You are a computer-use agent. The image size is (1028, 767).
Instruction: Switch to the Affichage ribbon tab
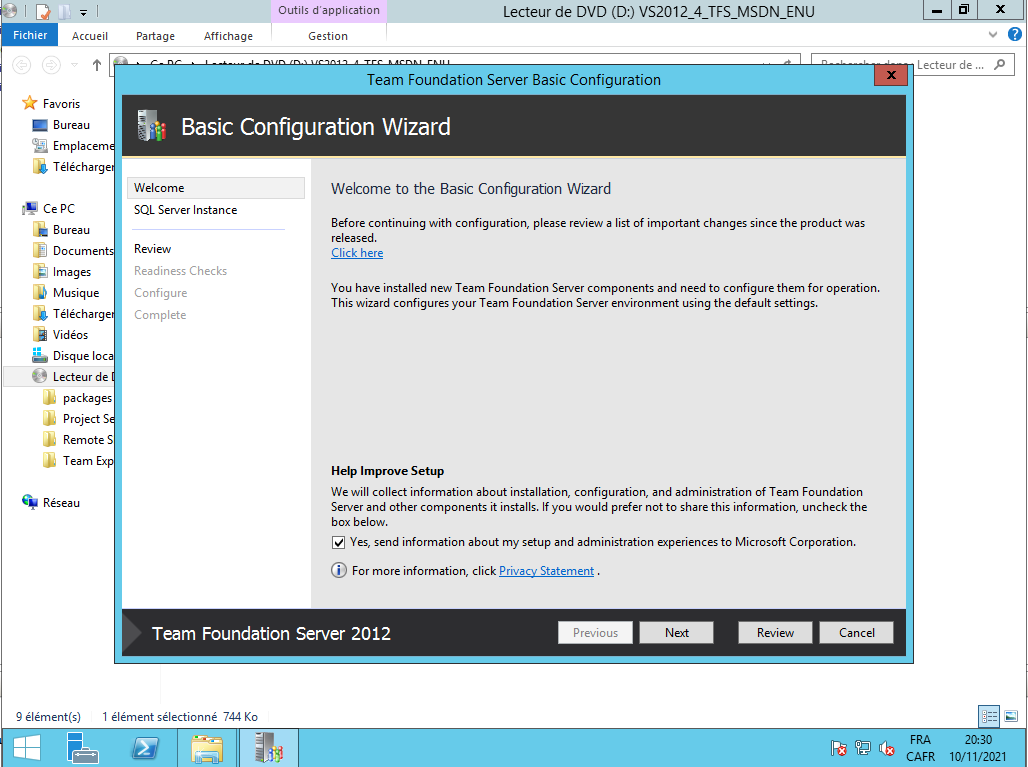228,36
